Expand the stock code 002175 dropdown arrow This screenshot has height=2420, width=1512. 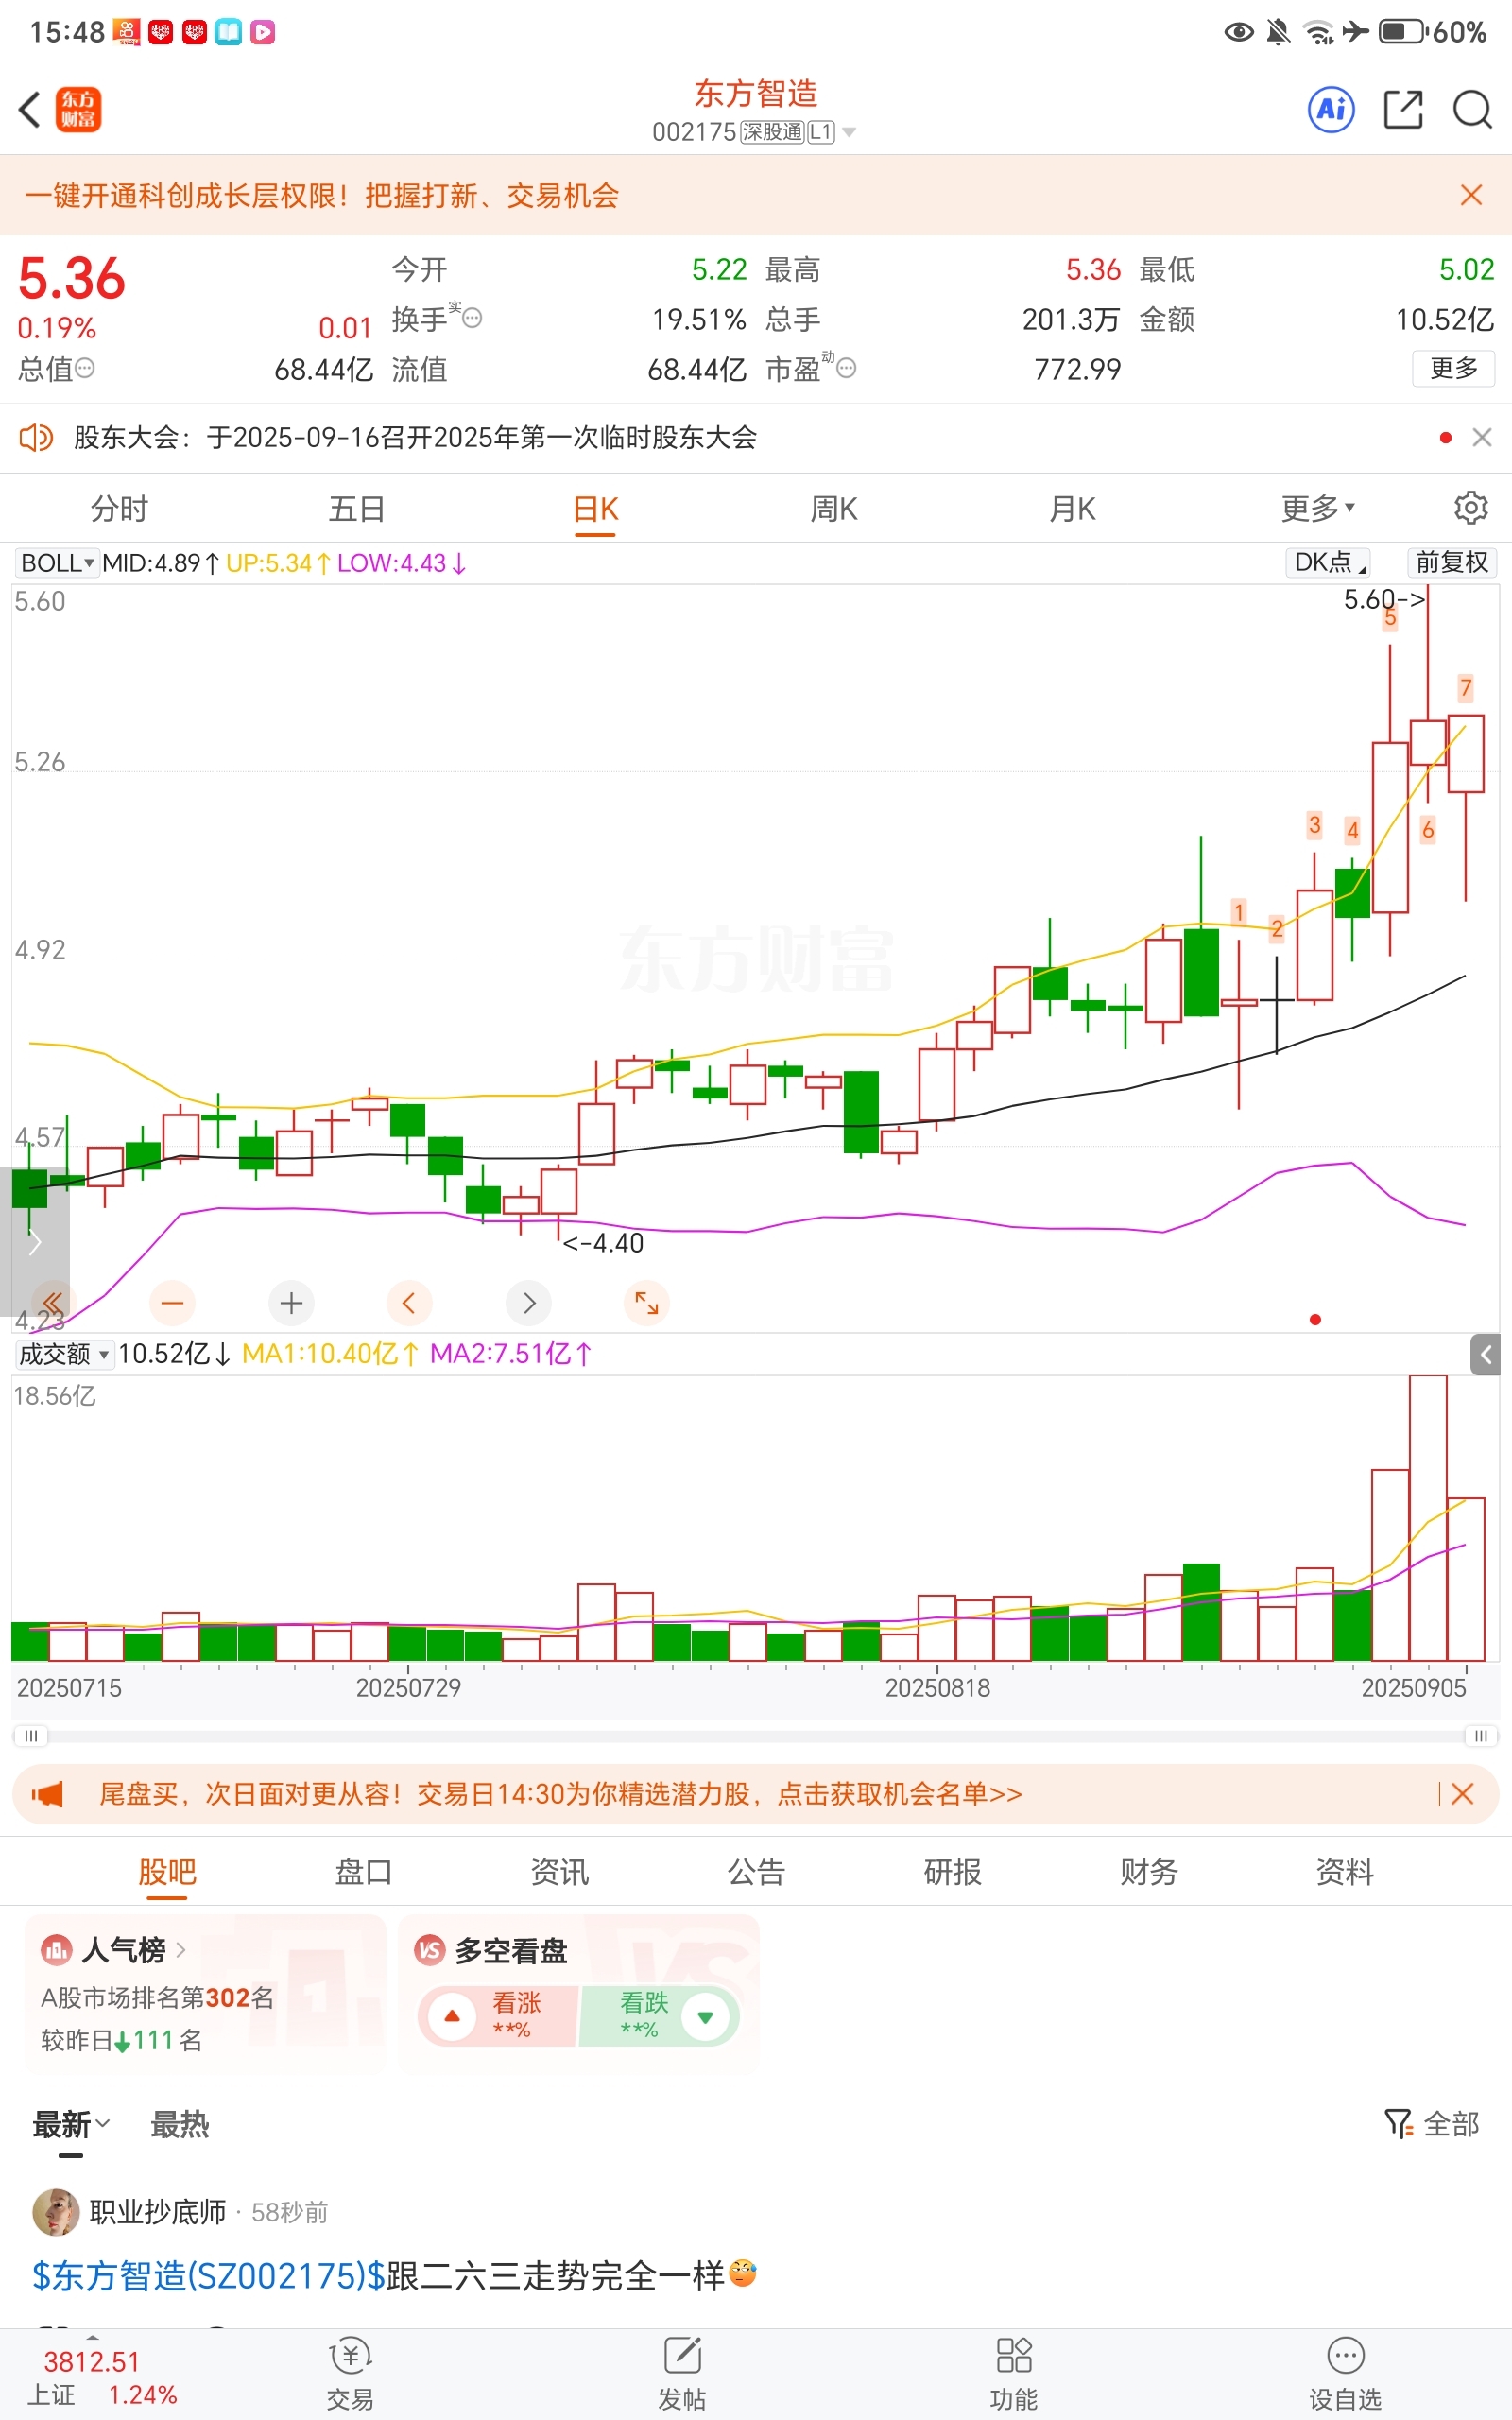[x=849, y=132]
